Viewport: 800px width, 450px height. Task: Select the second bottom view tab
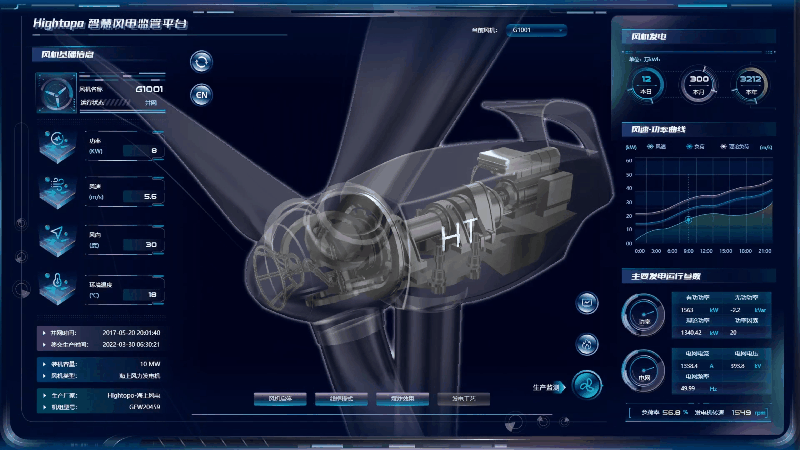point(341,398)
